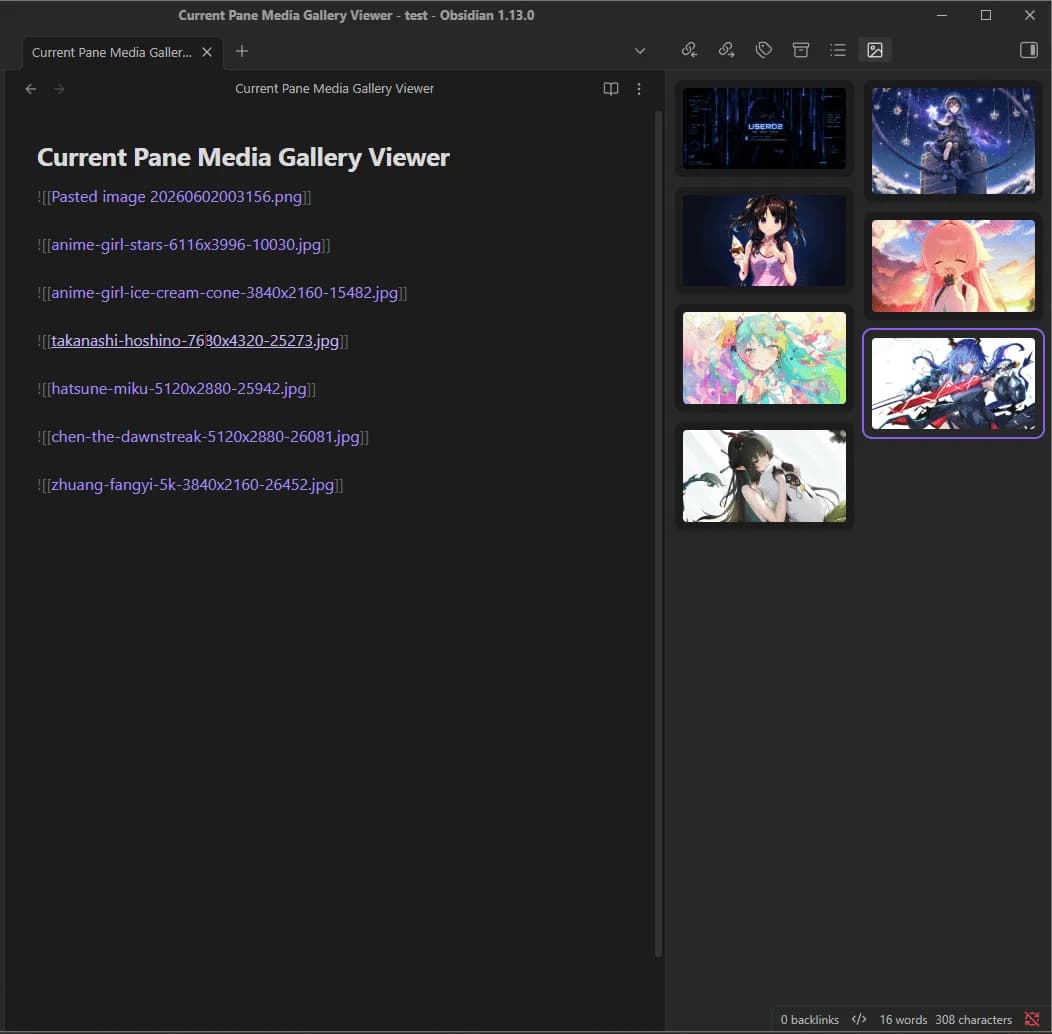Open the outline list icon
1052x1034 pixels.
click(837, 50)
